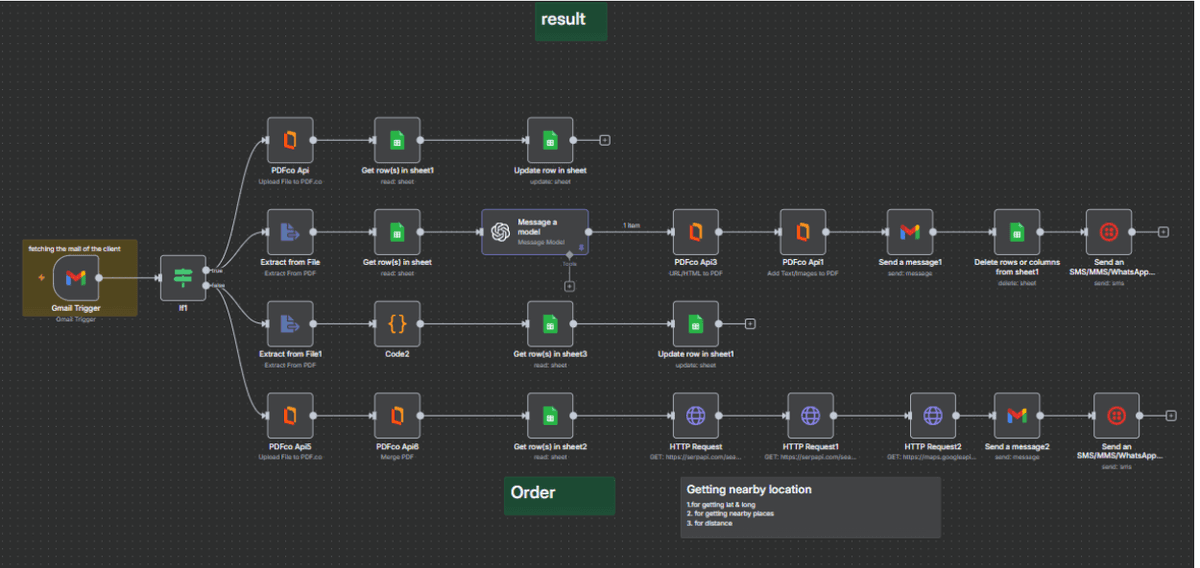
Task: Add node after the top-row Twilio SMS node
Action: coord(1163,232)
